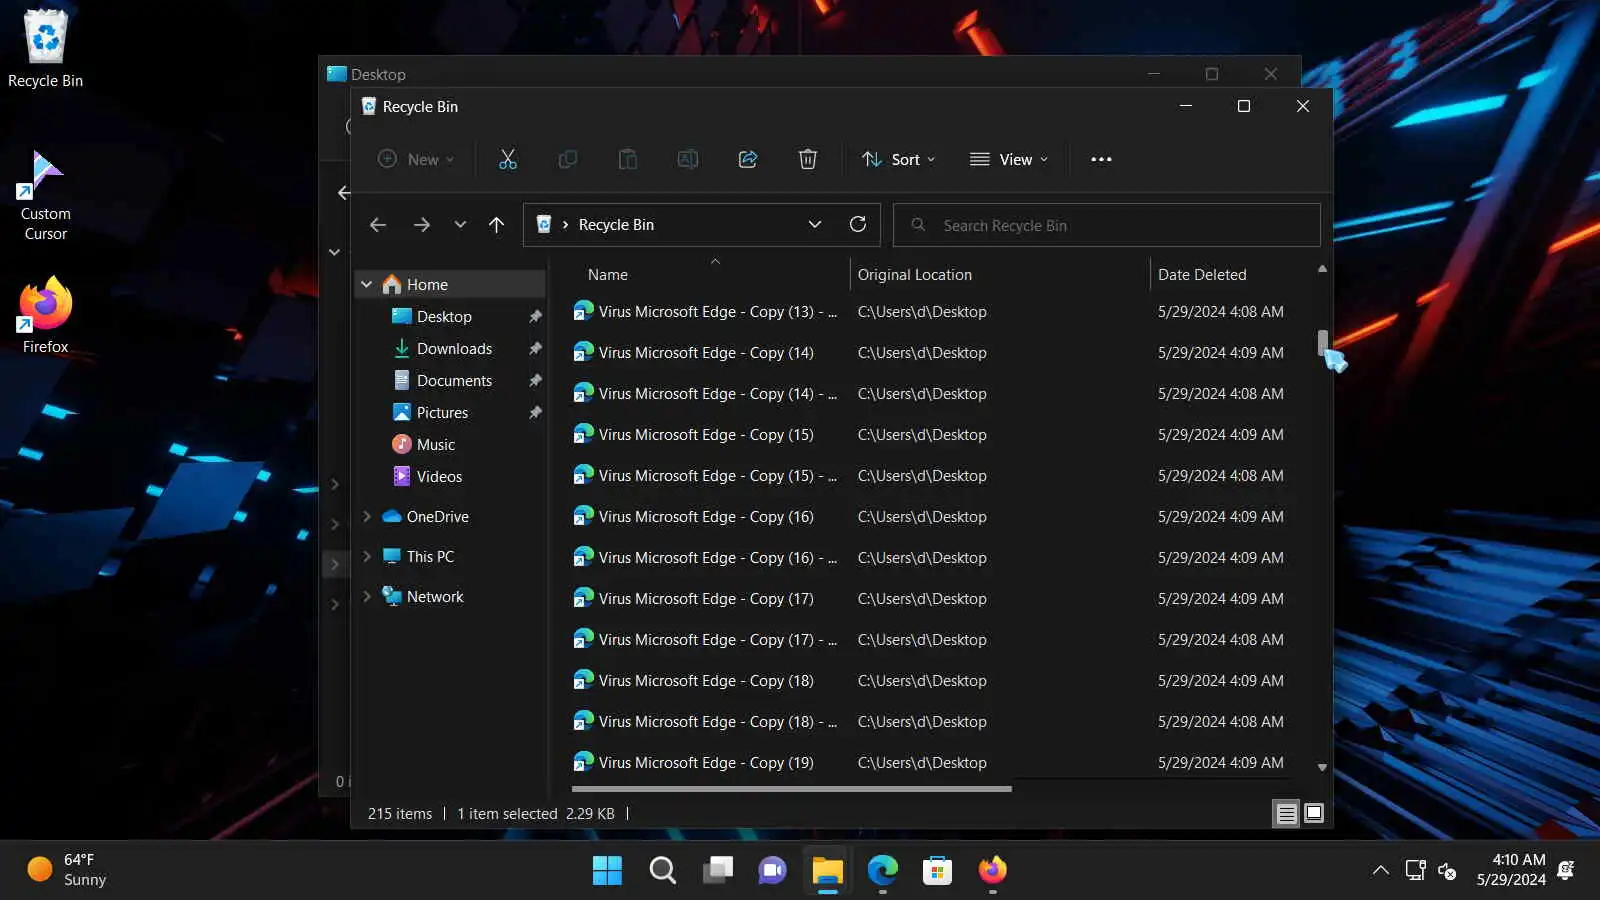Viewport: 1600px width, 900px height.
Task: Click the Search Recycle Bin field
Action: (1107, 225)
